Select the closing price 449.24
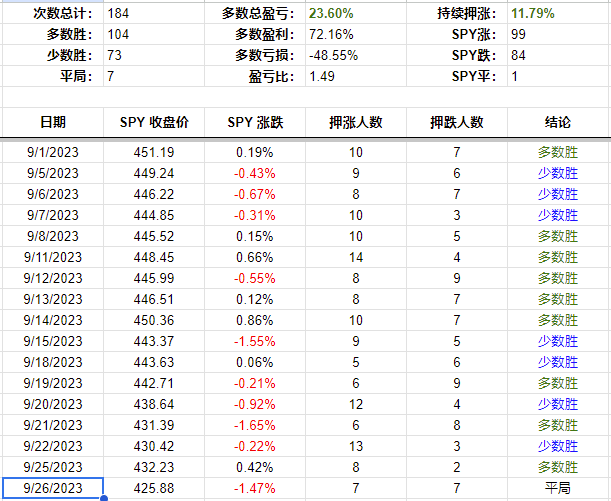 pos(154,173)
